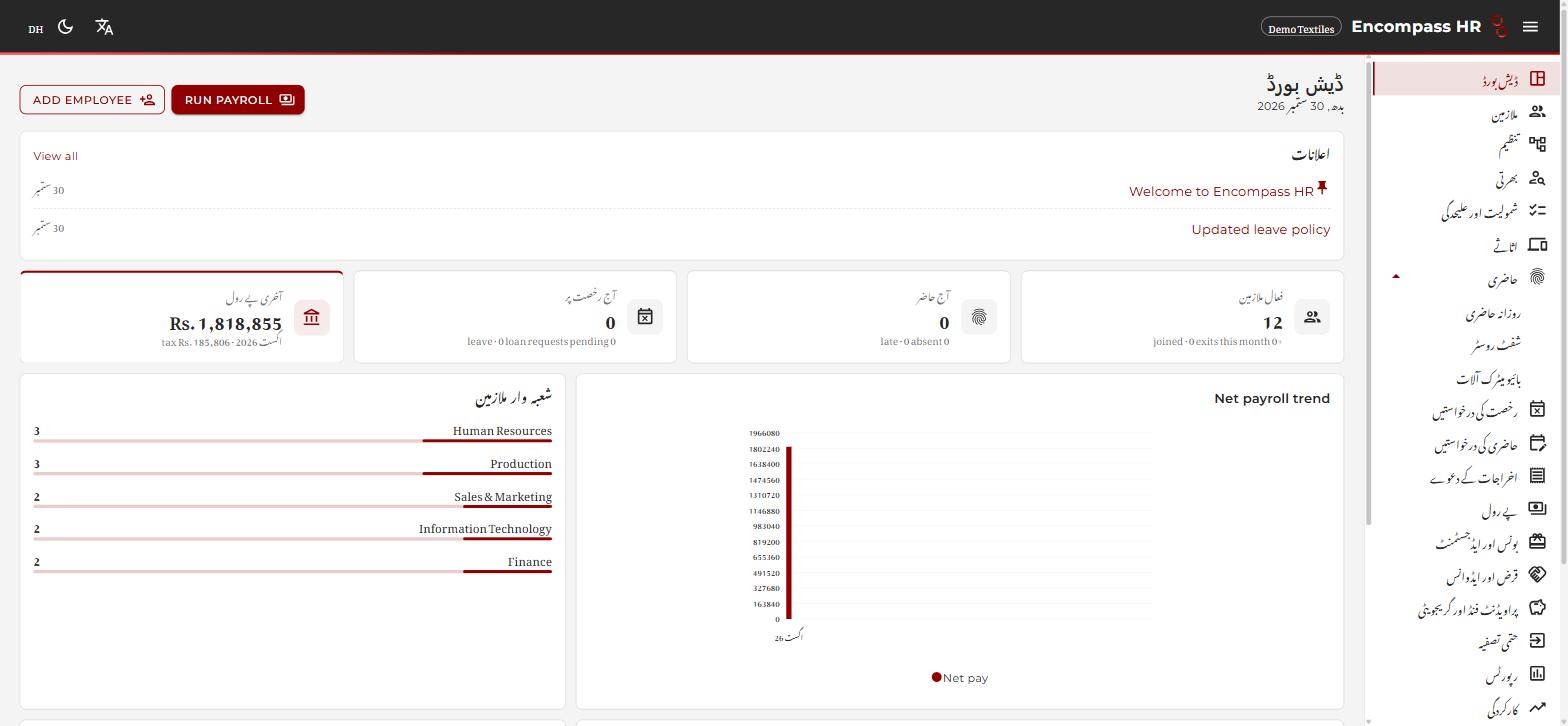The height and width of the screenshot is (726, 1568).
Task: Open the Recruitment person-search icon
Action: (x=1537, y=178)
